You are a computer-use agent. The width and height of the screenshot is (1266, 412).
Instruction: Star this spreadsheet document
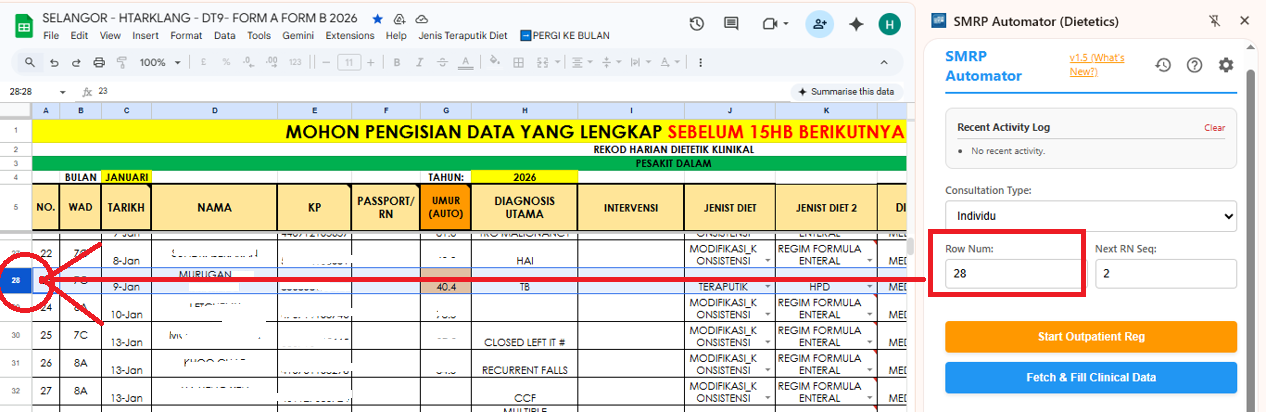pyautogui.click(x=377, y=19)
